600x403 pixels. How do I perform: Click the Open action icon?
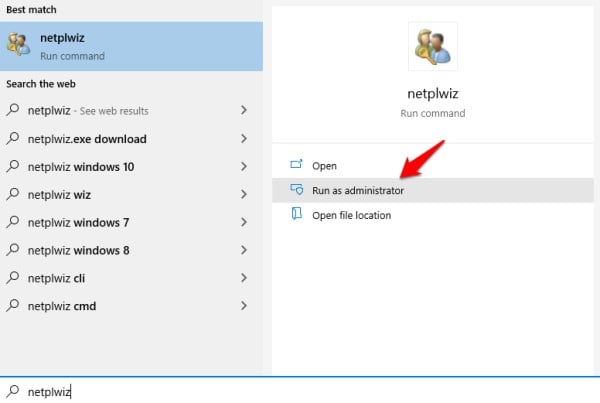click(296, 165)
